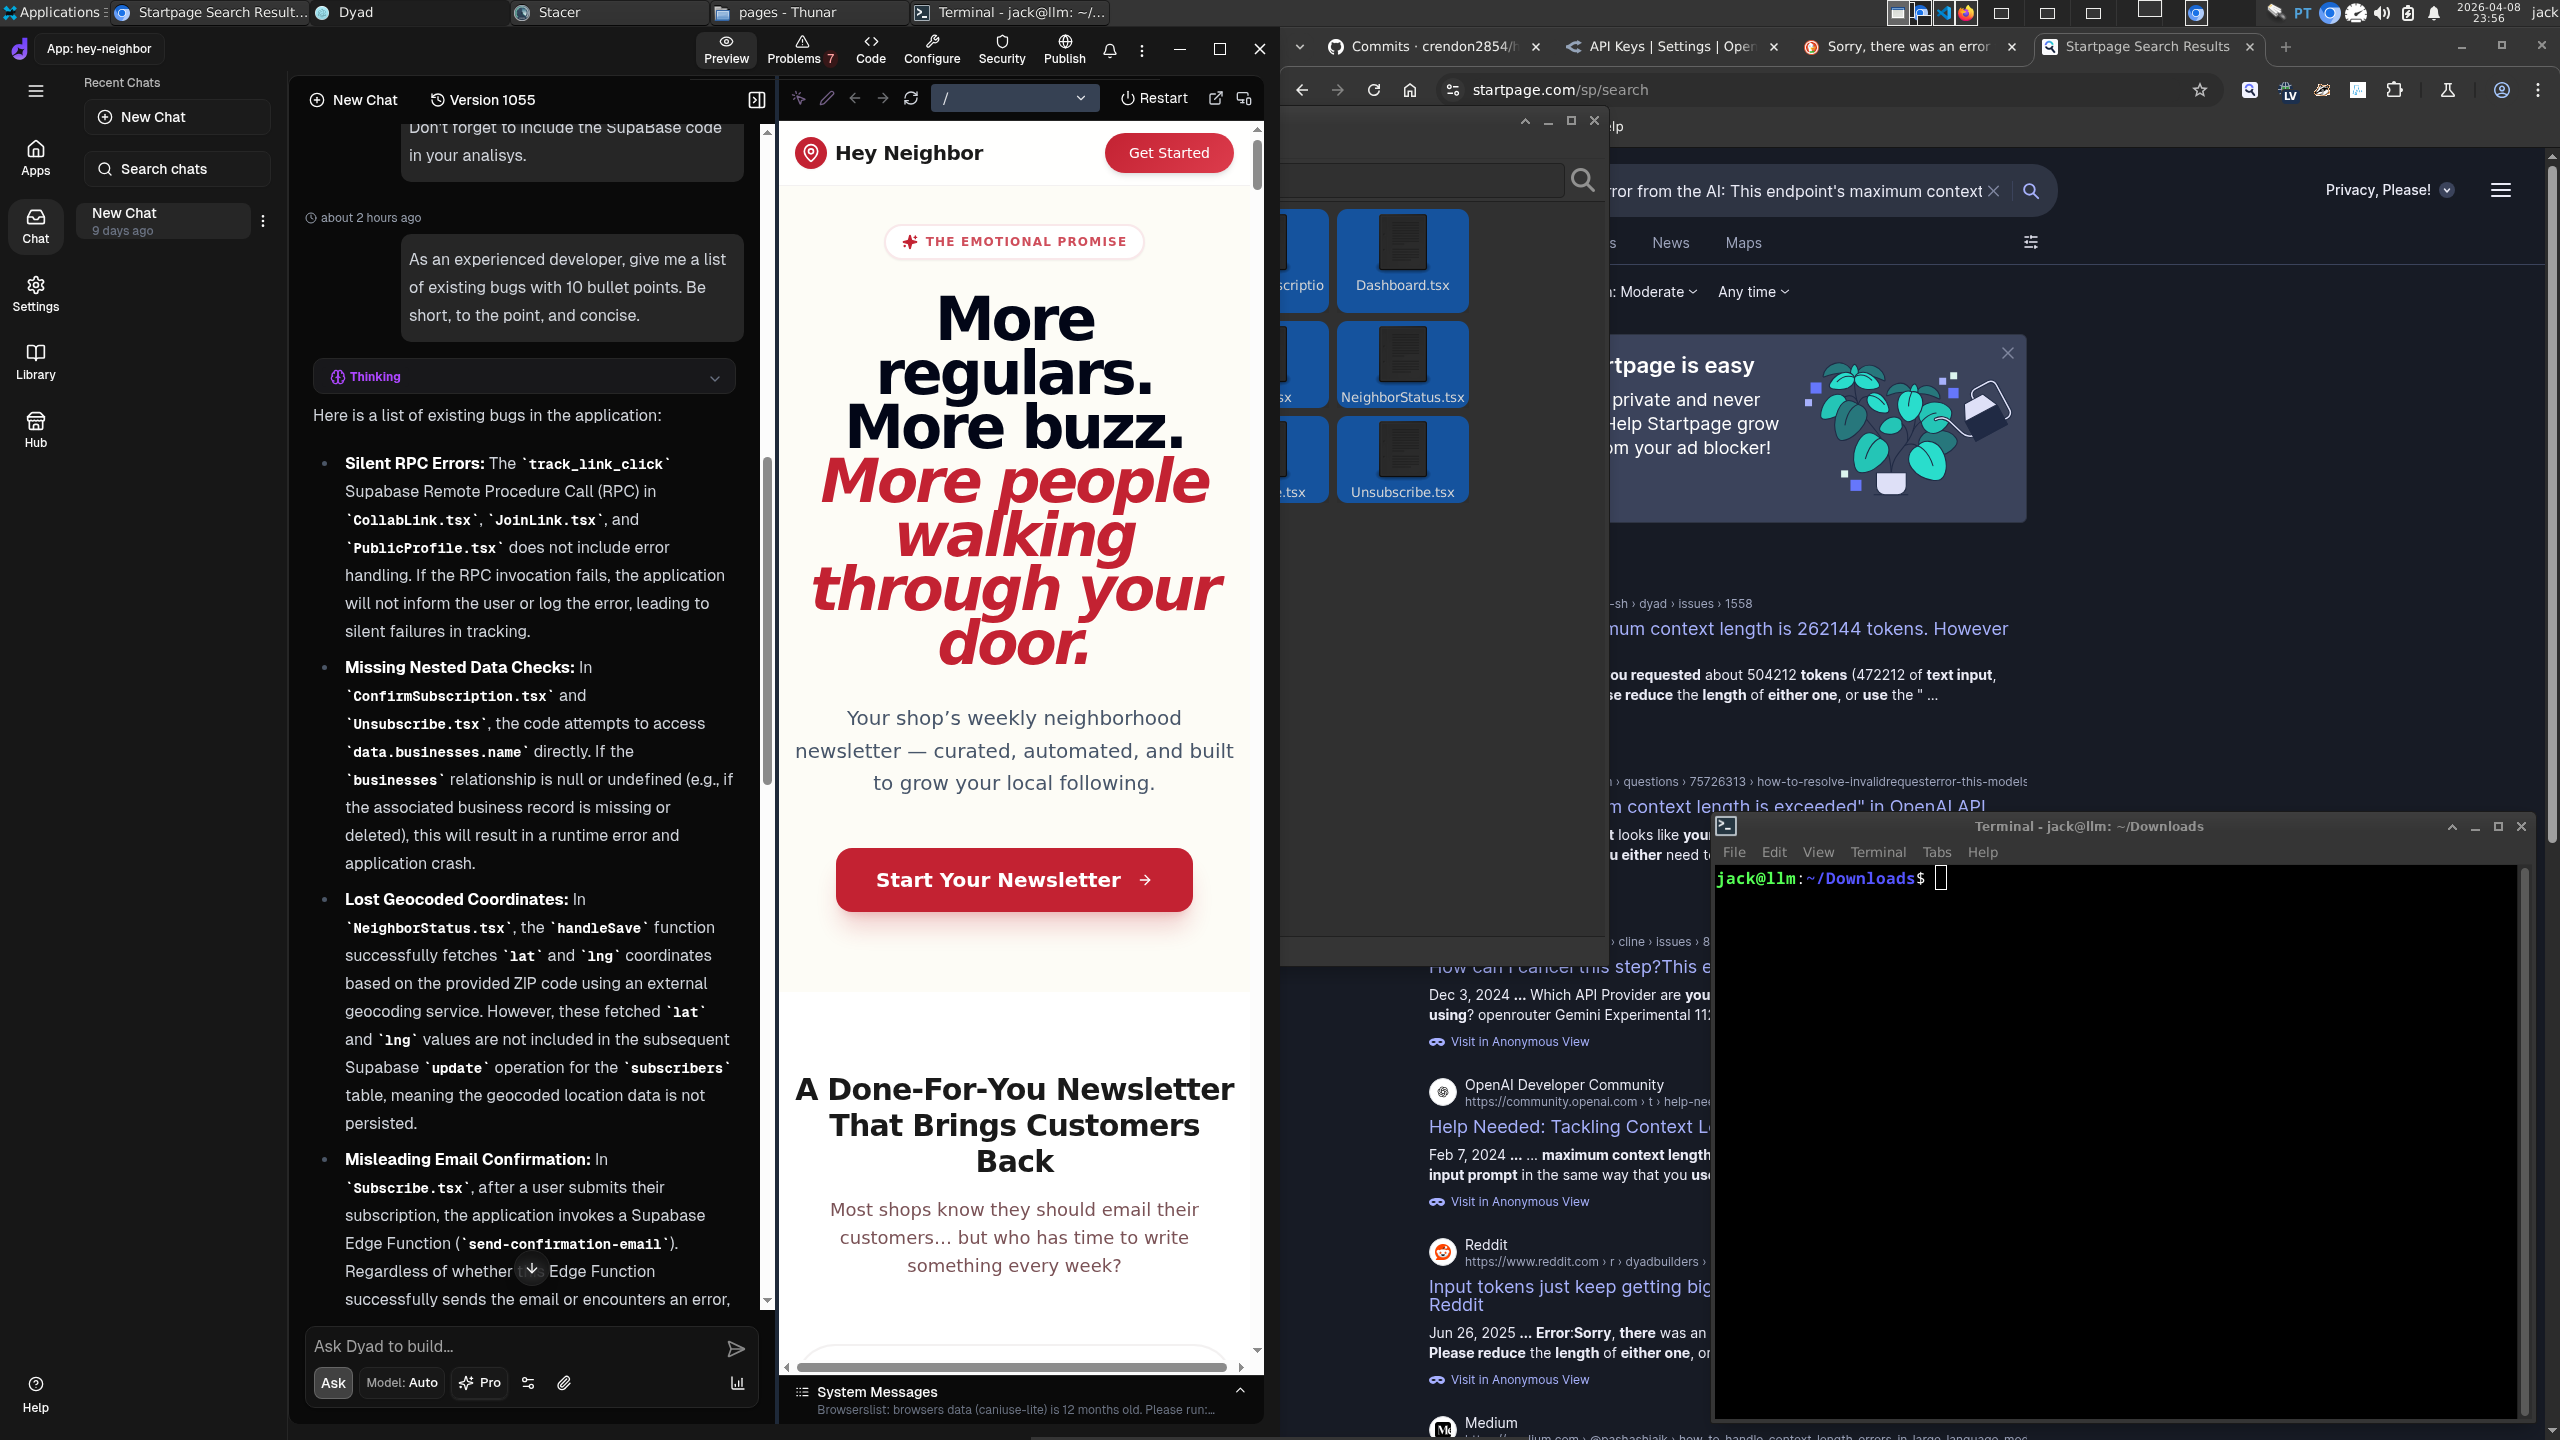Click the Dyad notifications bell icon
The height and width of the screenshot is (1440, 2560).
coord(1110,50)
